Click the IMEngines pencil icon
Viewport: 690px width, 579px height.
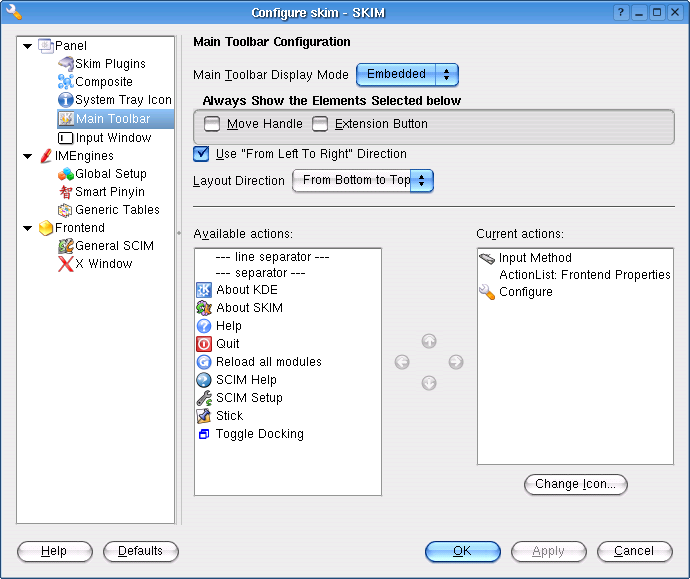(46, 156)
